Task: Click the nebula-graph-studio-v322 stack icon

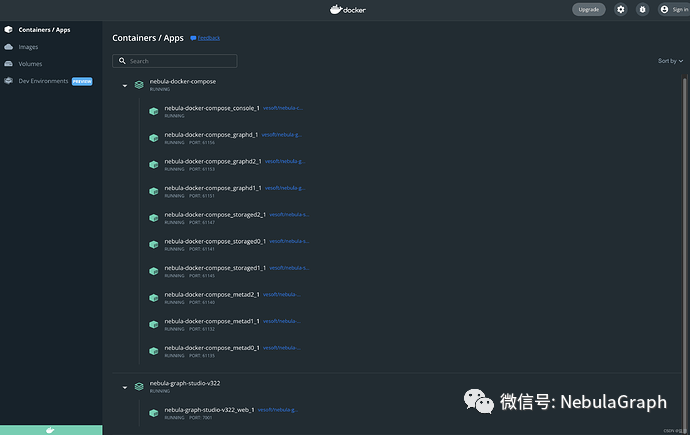Action: (x=139, y=387)
